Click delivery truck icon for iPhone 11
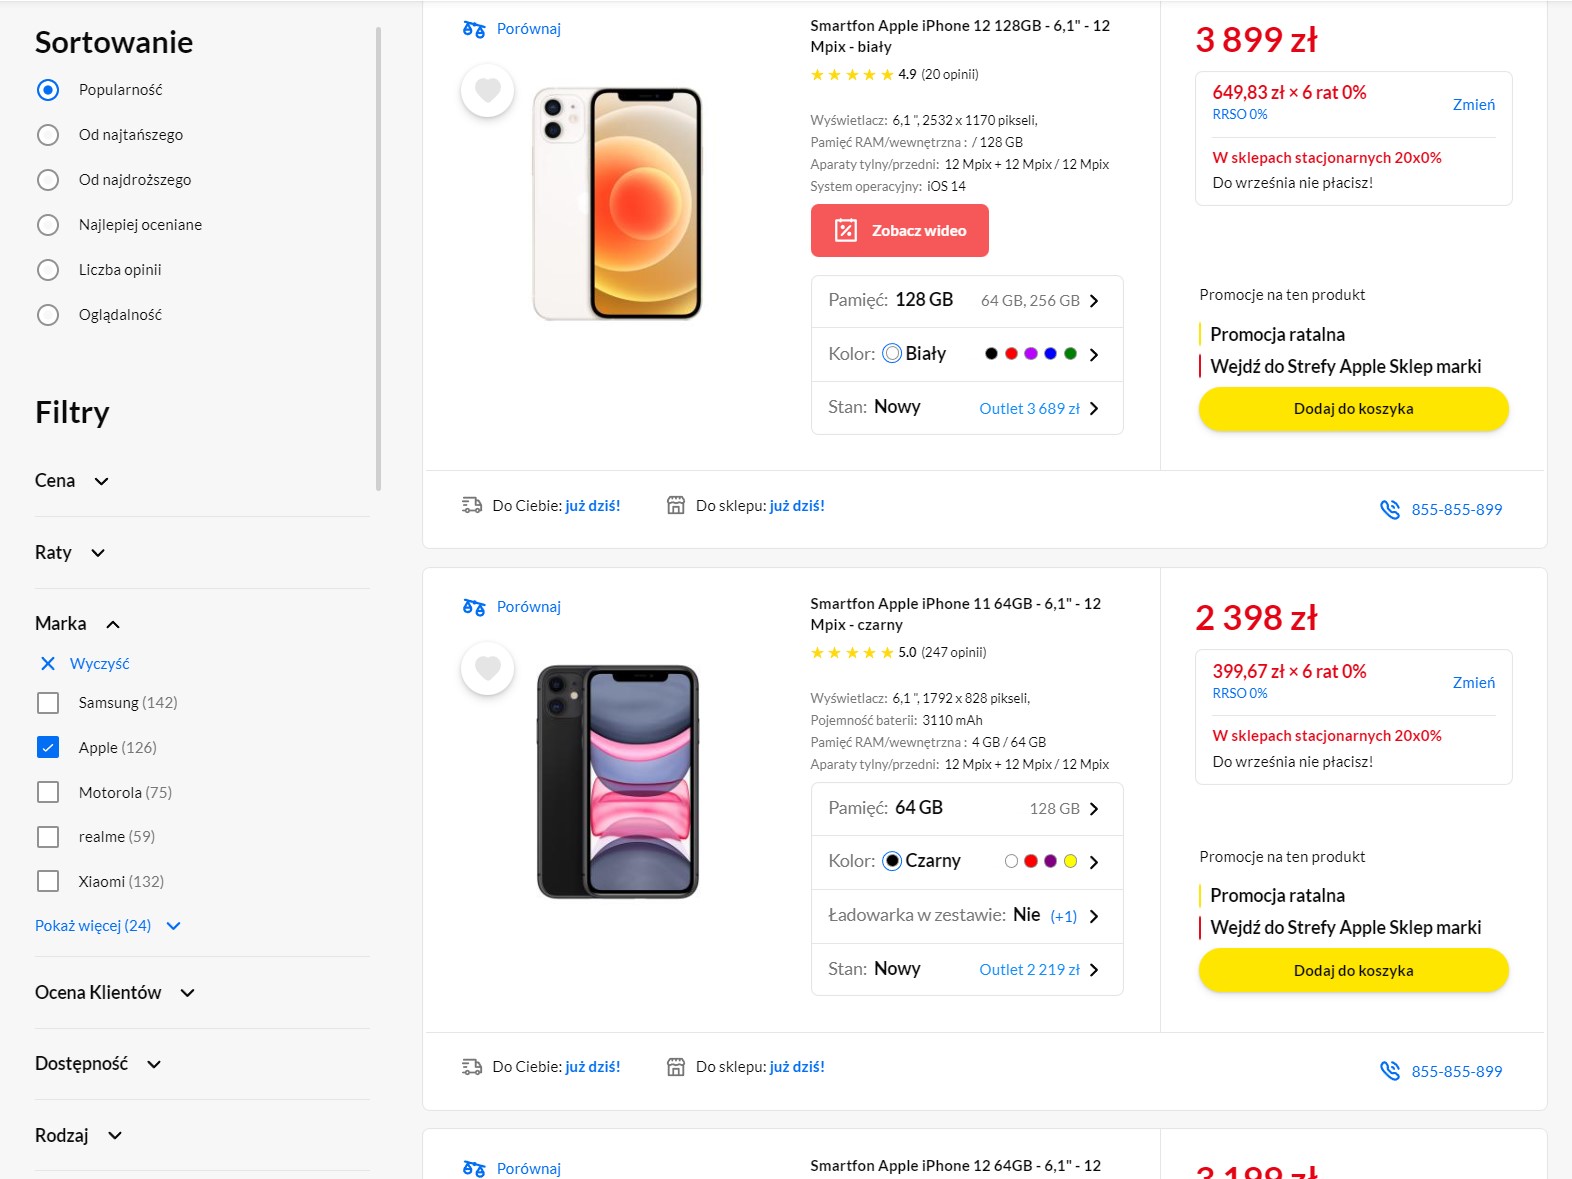 (472, 1067)
